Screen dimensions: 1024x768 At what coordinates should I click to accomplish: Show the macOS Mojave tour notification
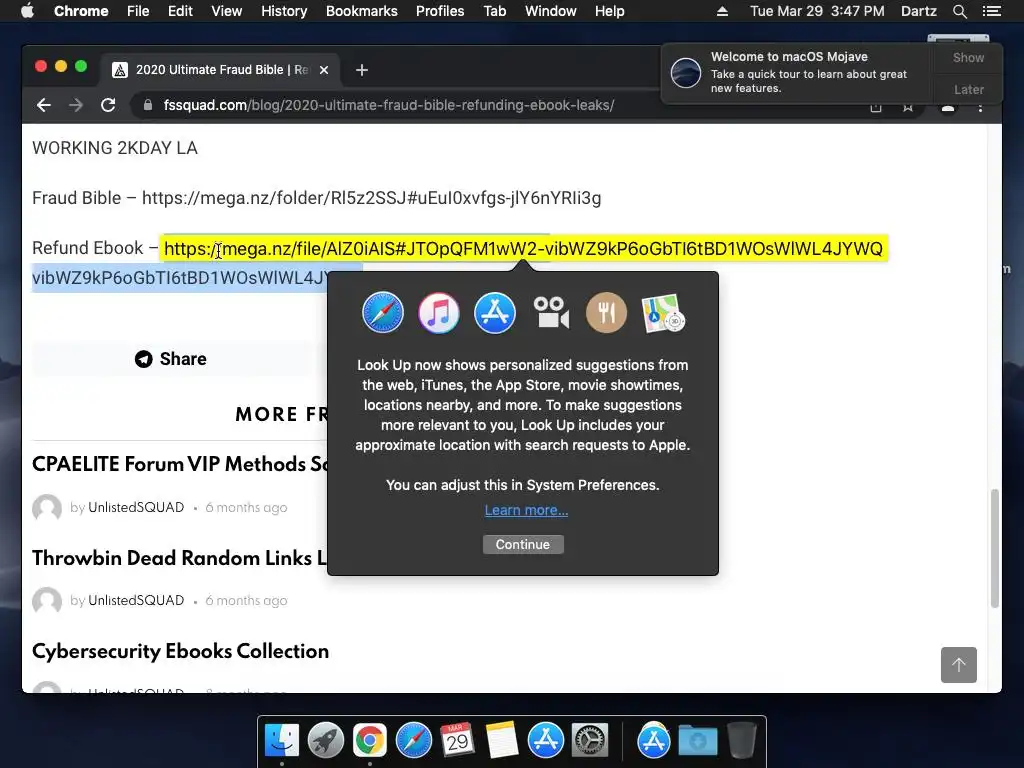coord(968,57)
